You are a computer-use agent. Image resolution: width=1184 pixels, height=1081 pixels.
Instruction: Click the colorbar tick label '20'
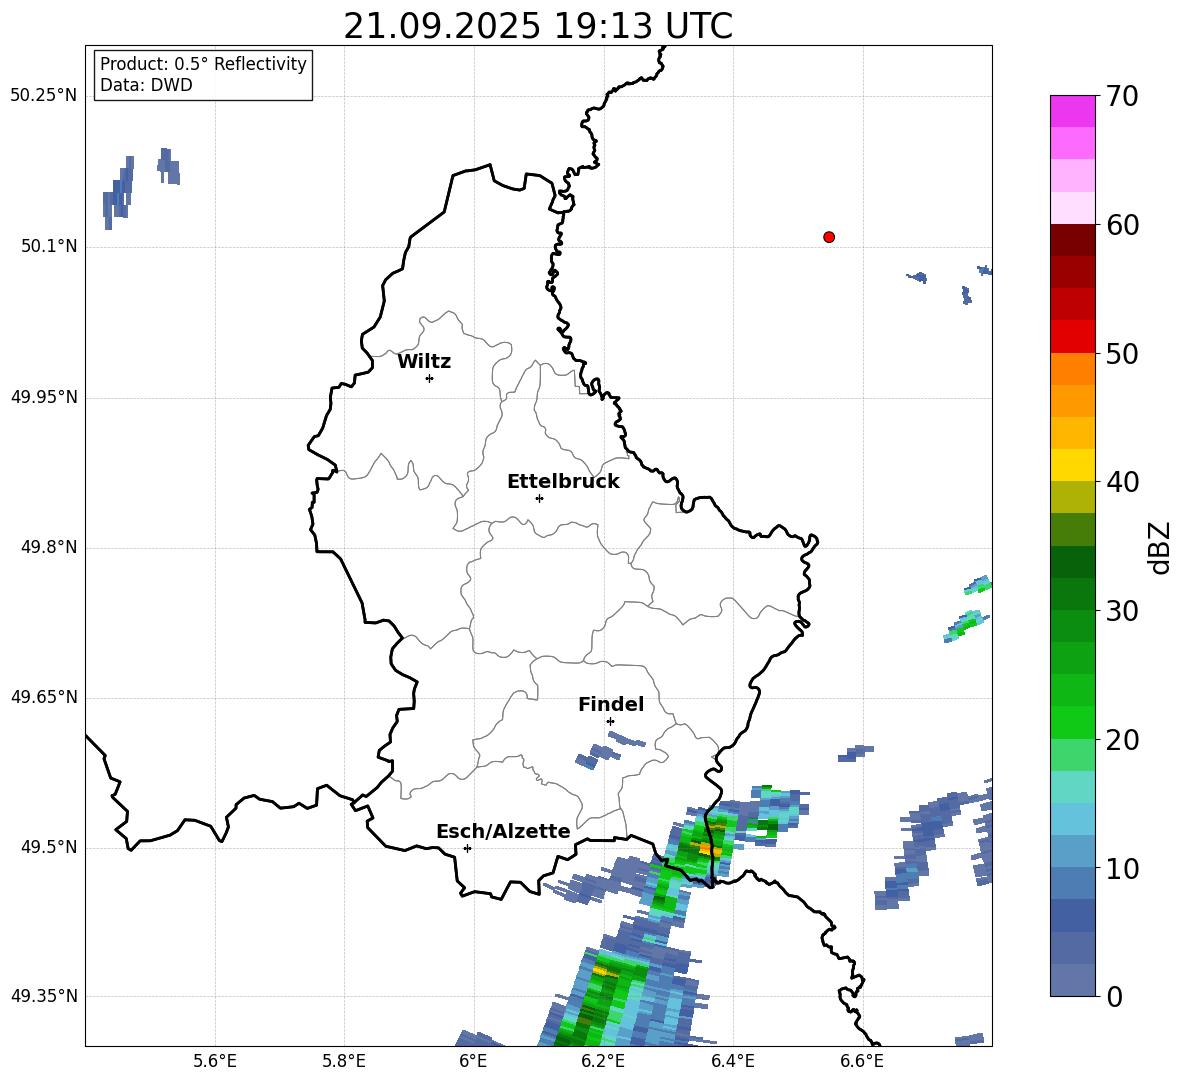coord(1122,739)
